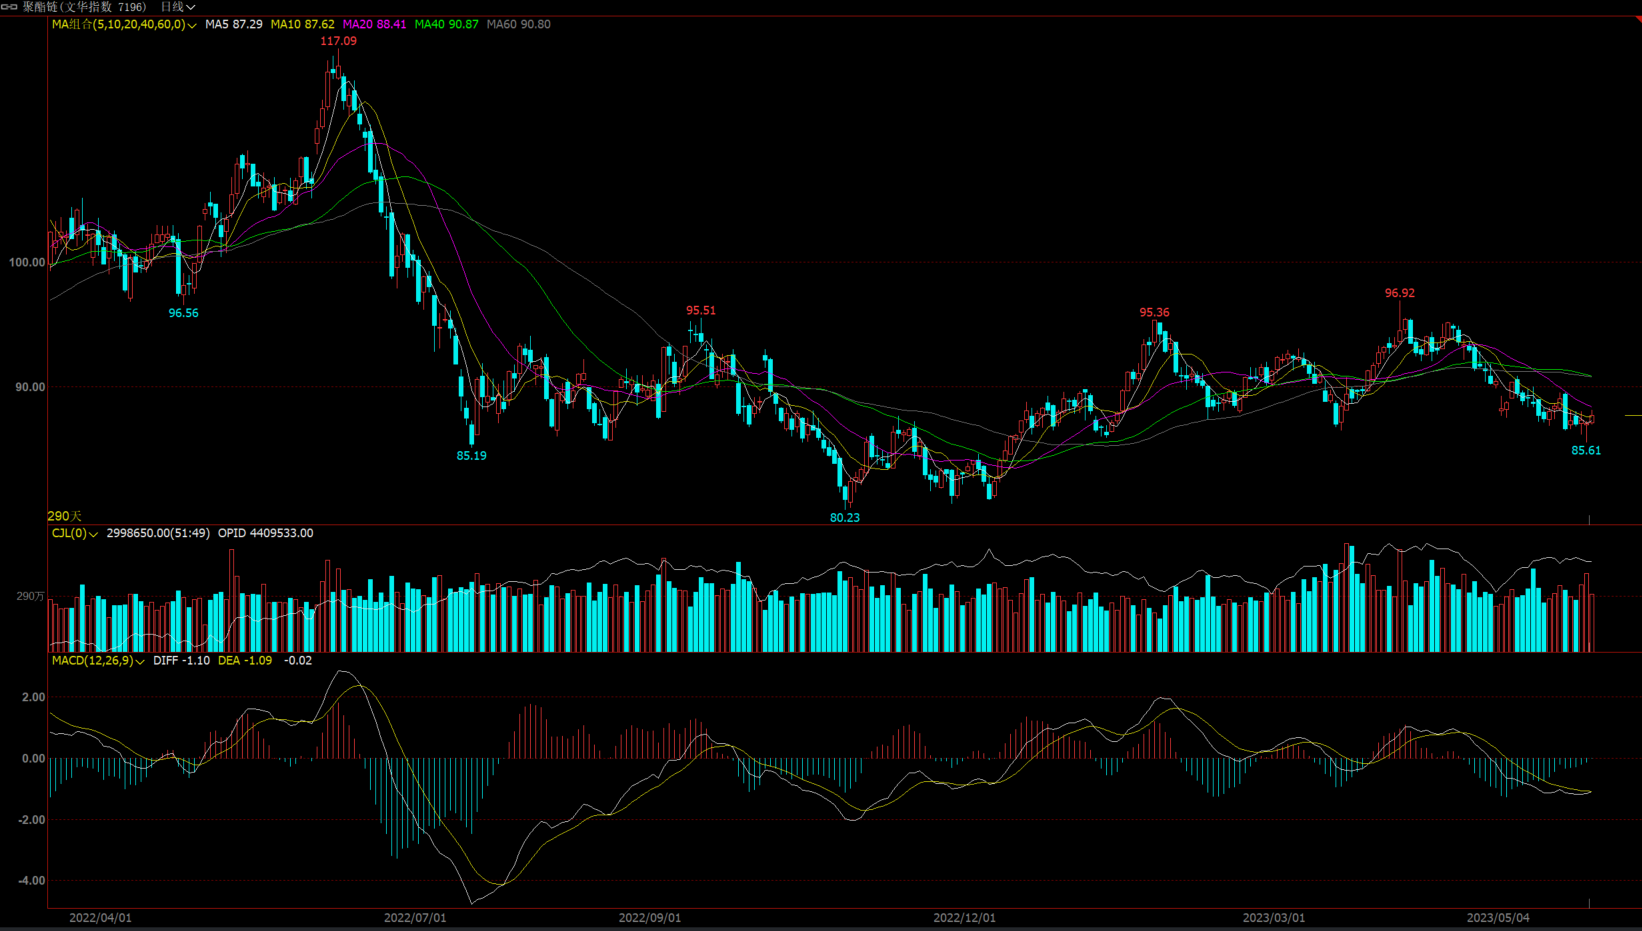1642x931 pixels.
Task: Click the 100.00 price axis label
Action: (27, 262)
